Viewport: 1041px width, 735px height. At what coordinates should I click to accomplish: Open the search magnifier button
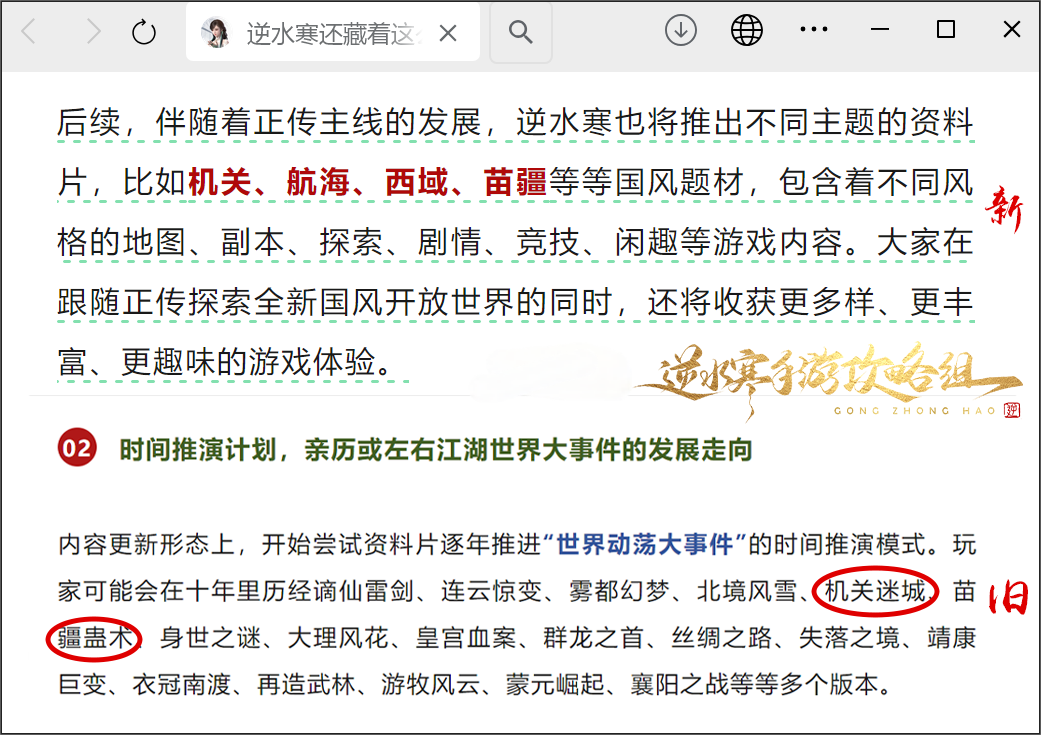tap(520, 32)
